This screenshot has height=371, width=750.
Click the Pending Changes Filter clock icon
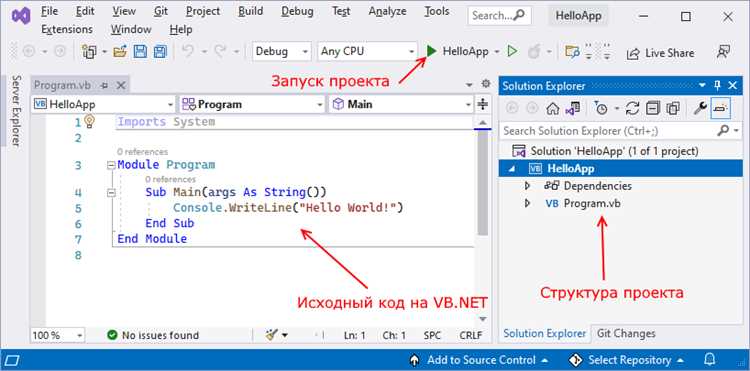[x=601, y=109]
